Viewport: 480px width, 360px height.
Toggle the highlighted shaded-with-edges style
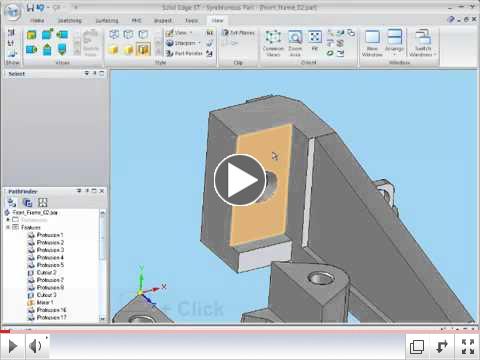tap(143, 49)
